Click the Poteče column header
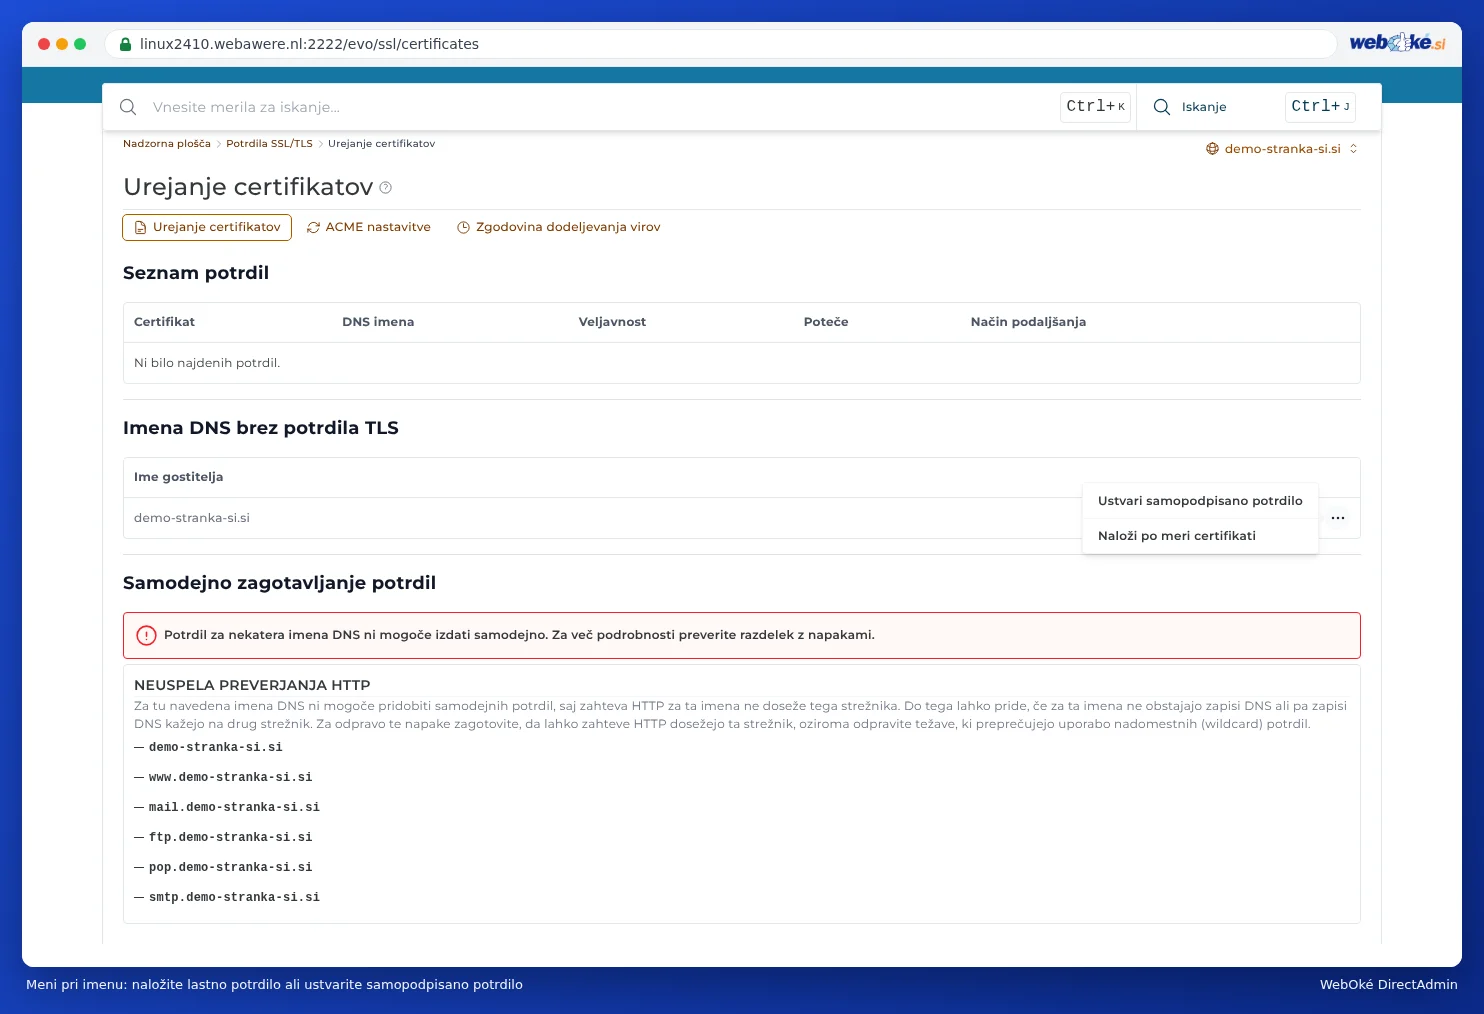 pyautogui.click(x=826, y=322)
